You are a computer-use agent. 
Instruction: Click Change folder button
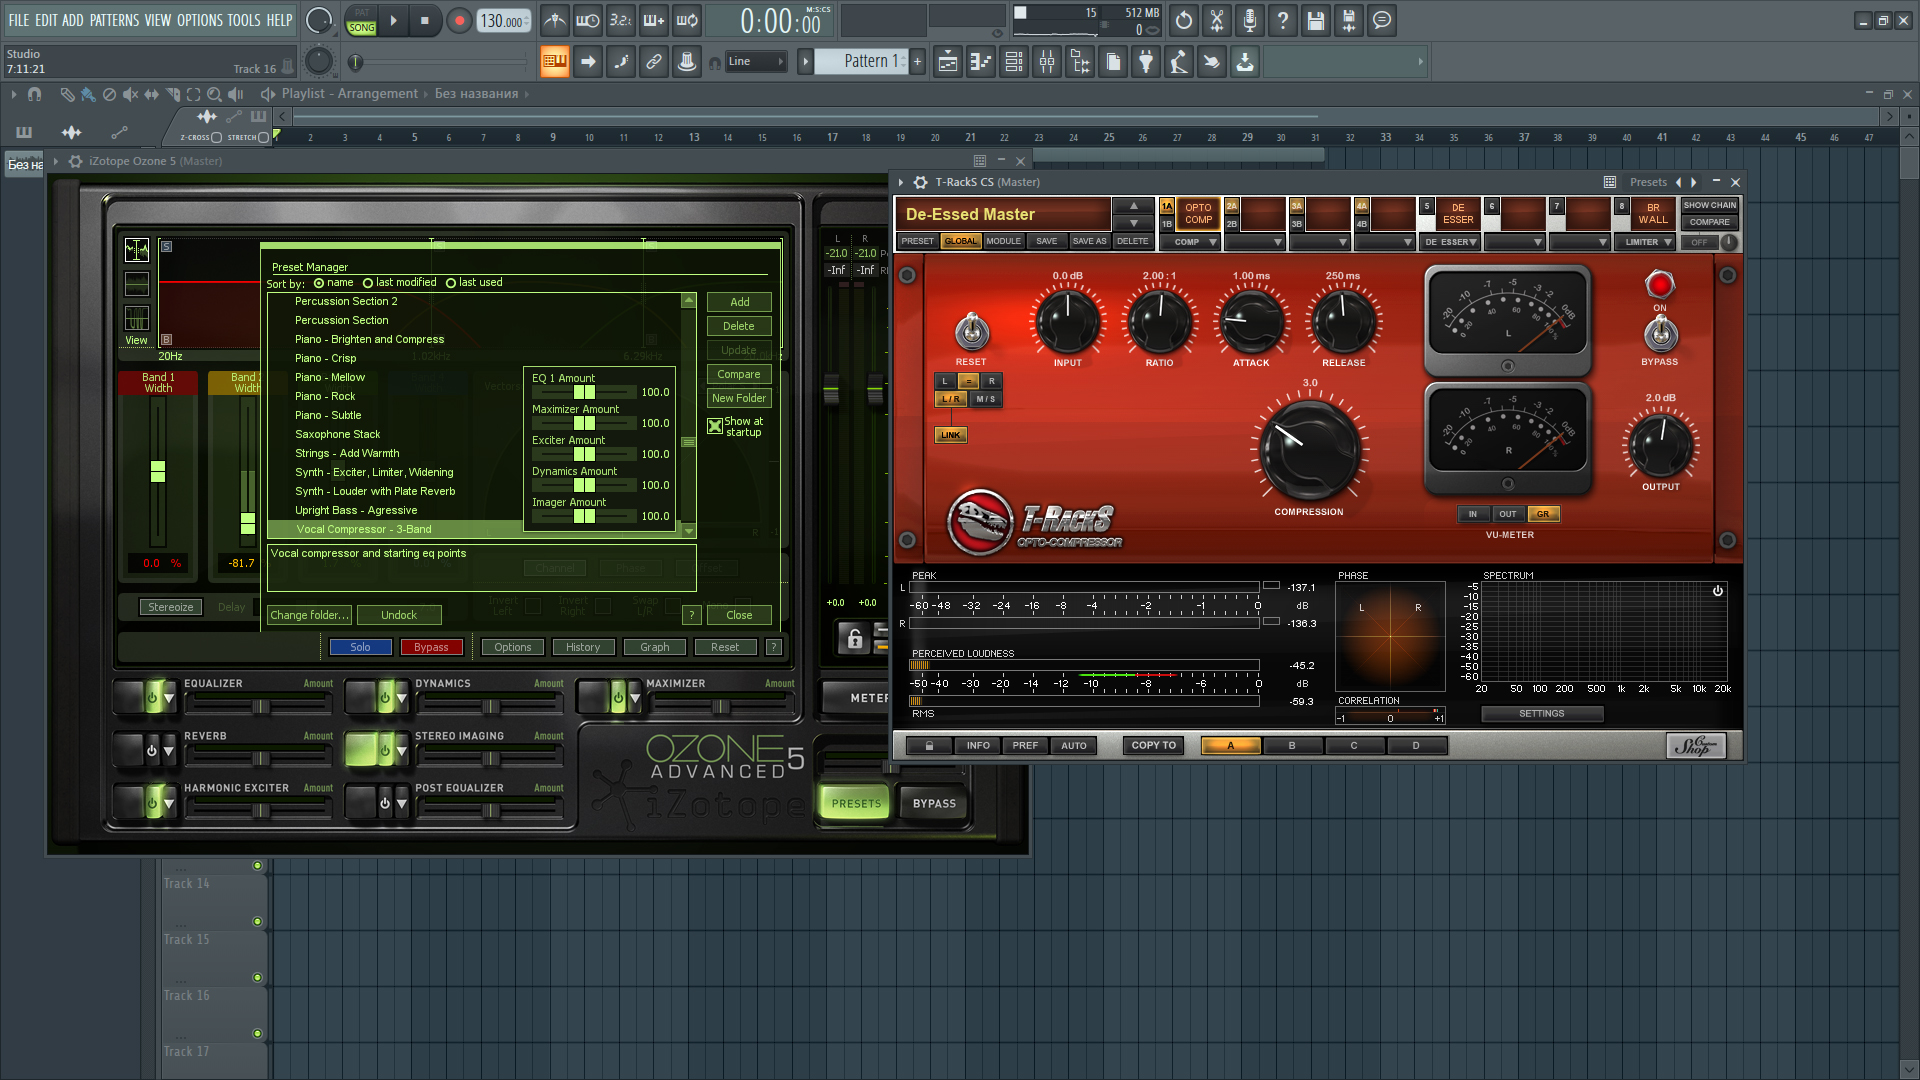[x=309, y=615]
